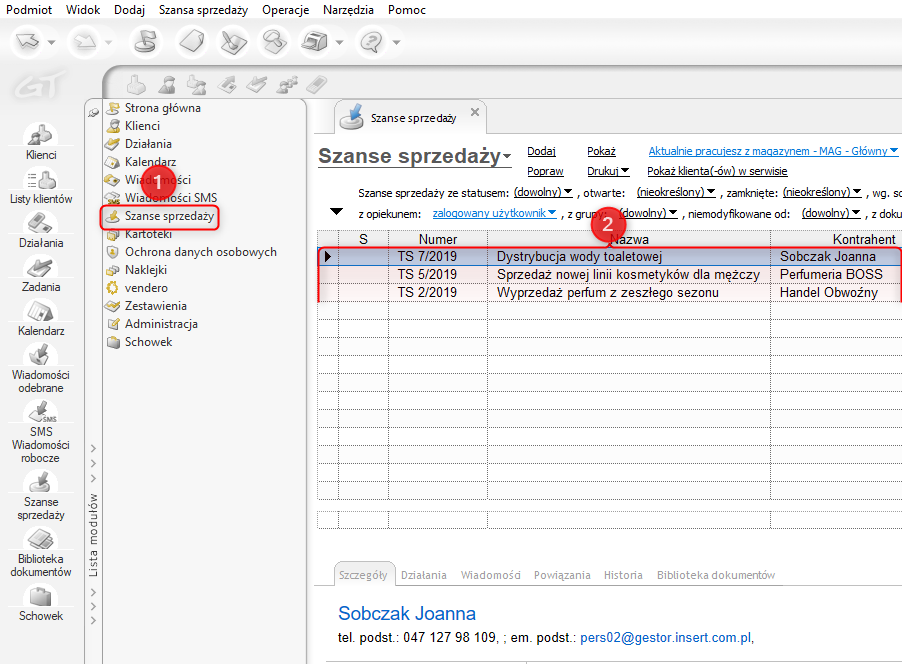Screen dimensions: 902x664
Task: Expand the zalogowany użytkownik dropdown
Action: [494, 213]
